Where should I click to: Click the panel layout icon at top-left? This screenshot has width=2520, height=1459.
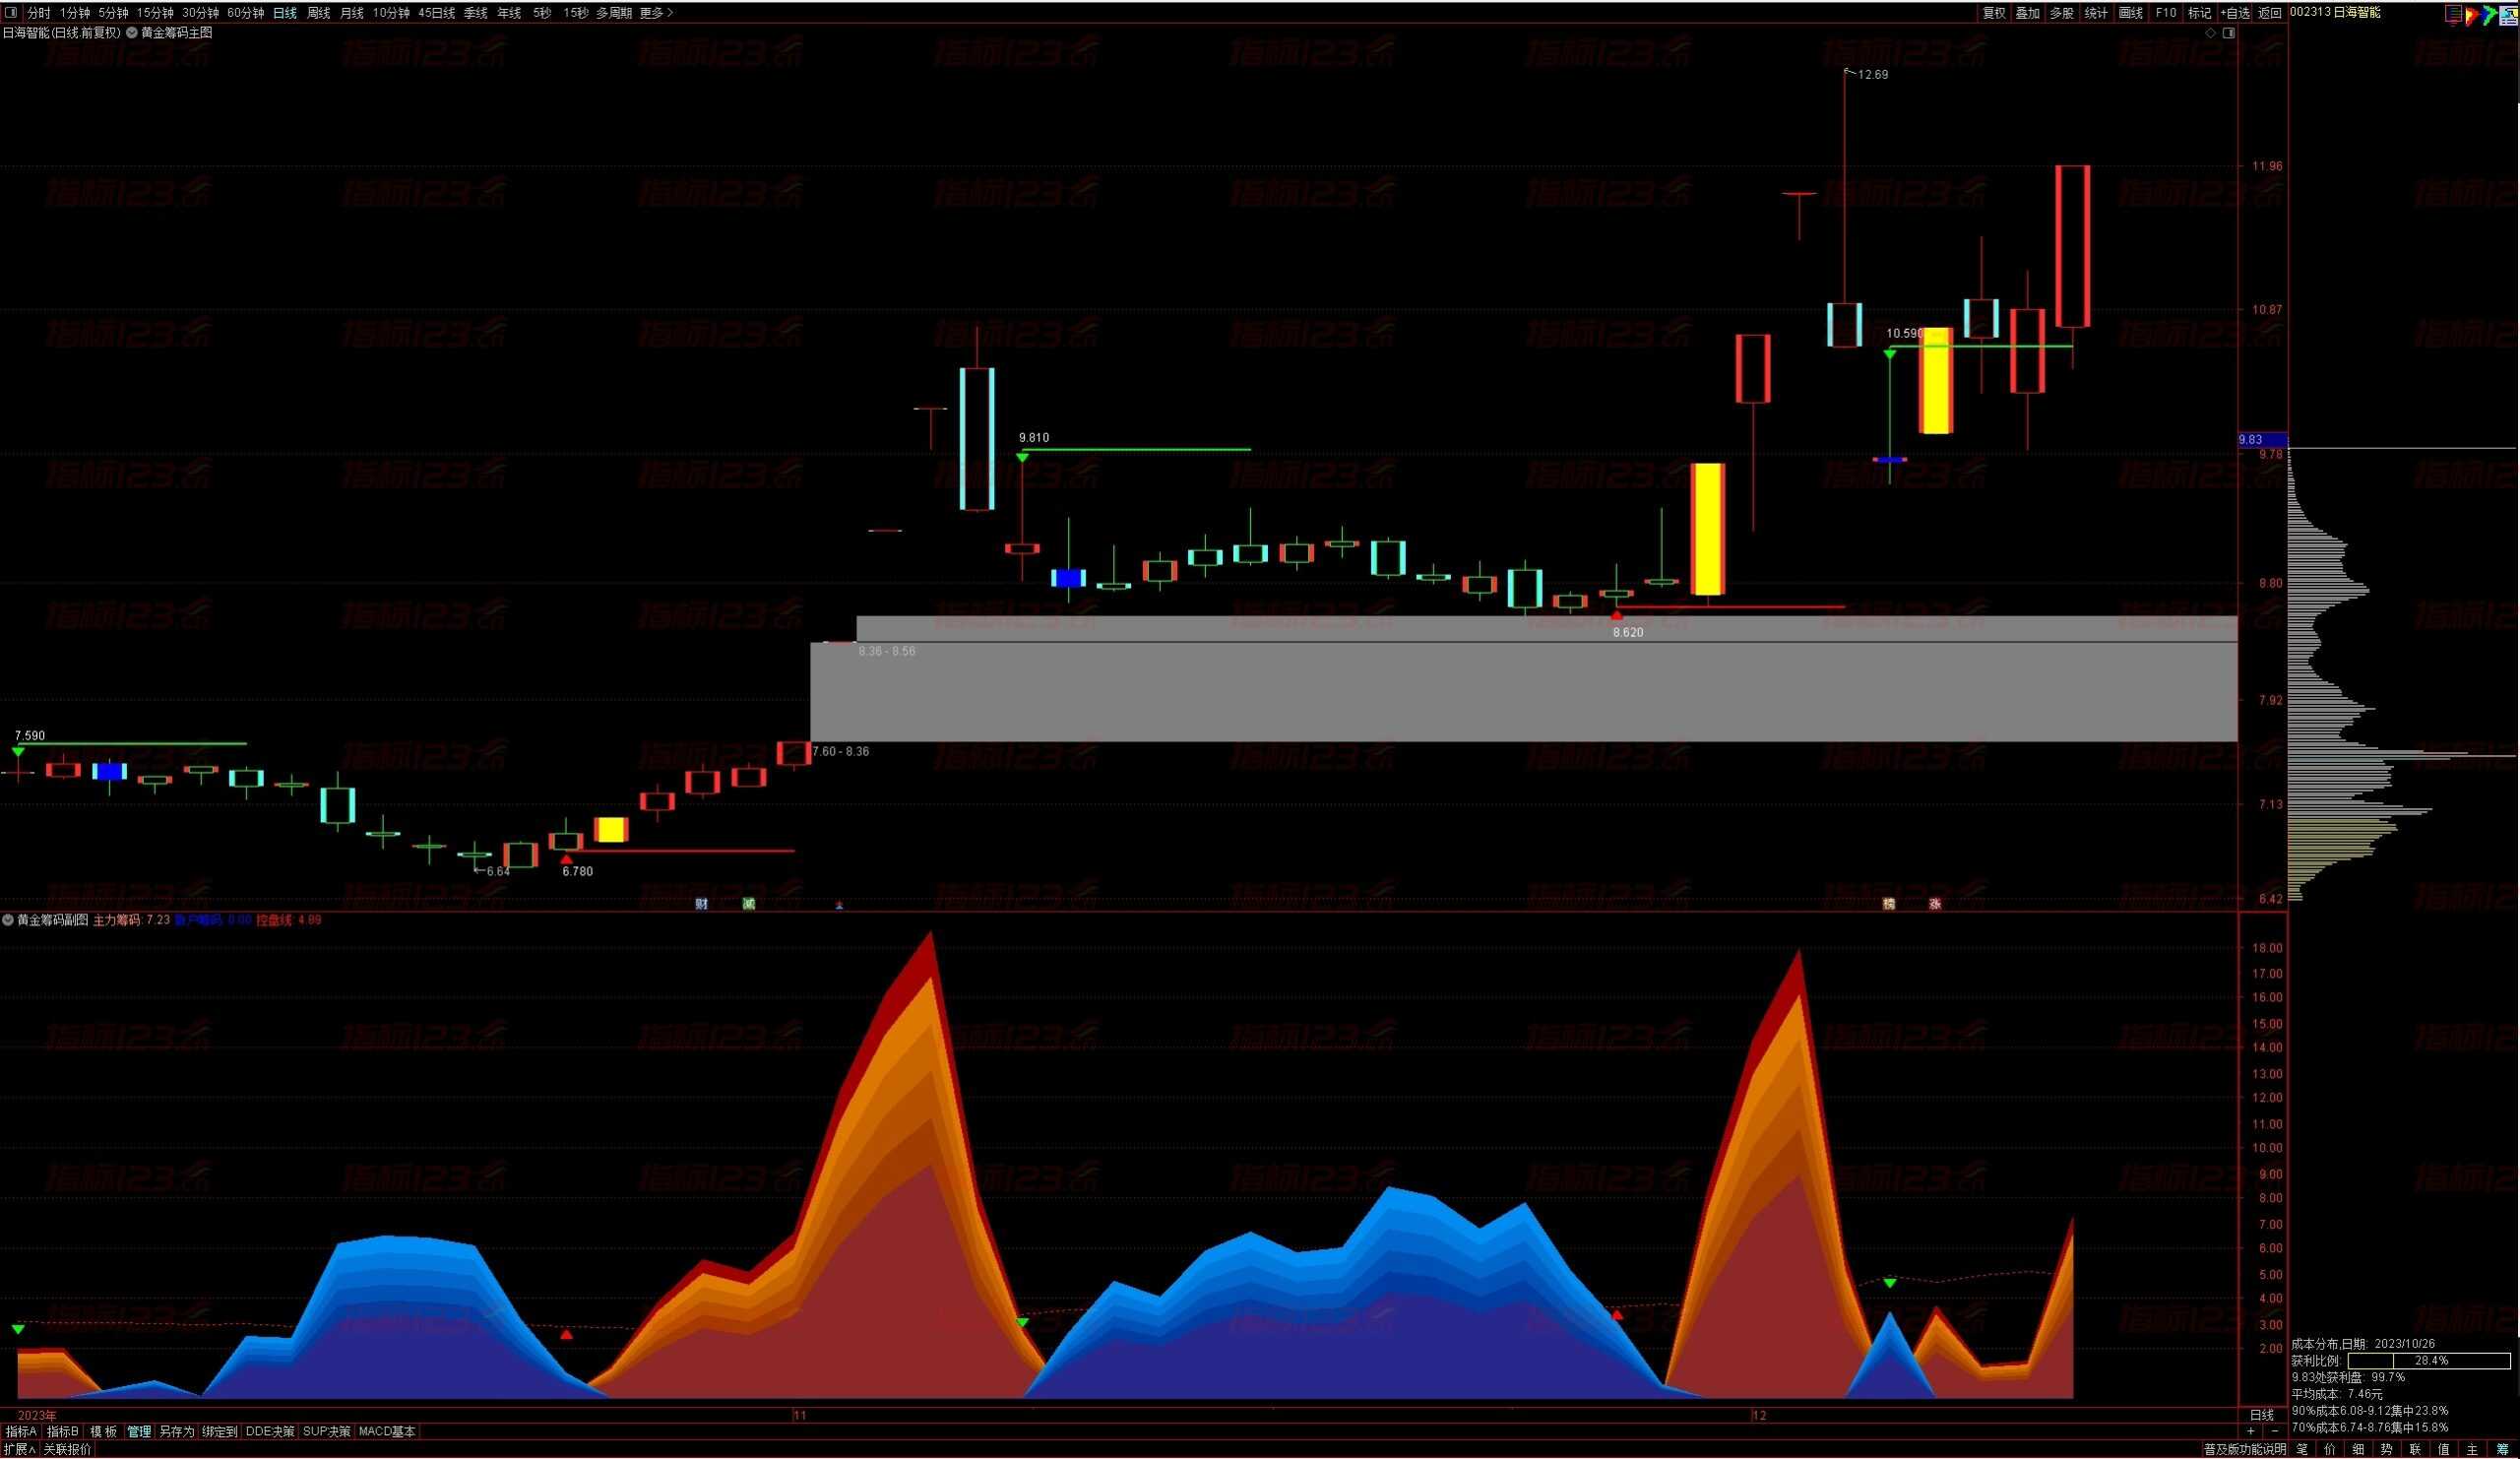(x=11, y=13)
